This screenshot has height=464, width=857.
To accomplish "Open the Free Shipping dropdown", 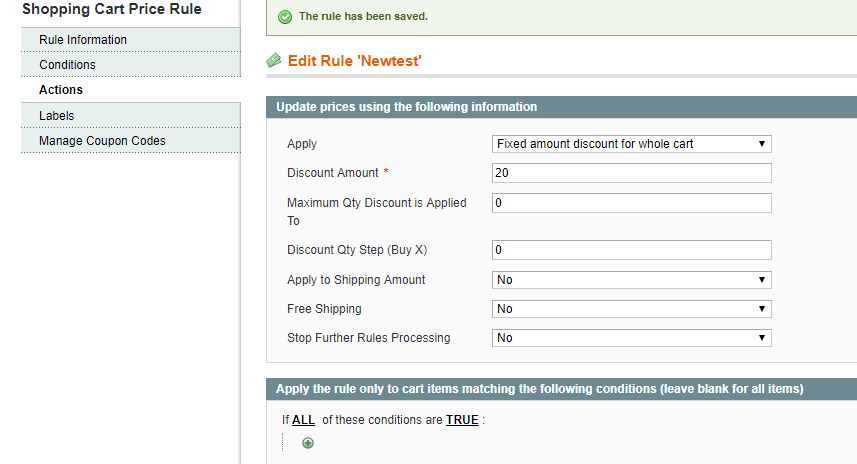I will click(x=631, y=309).
